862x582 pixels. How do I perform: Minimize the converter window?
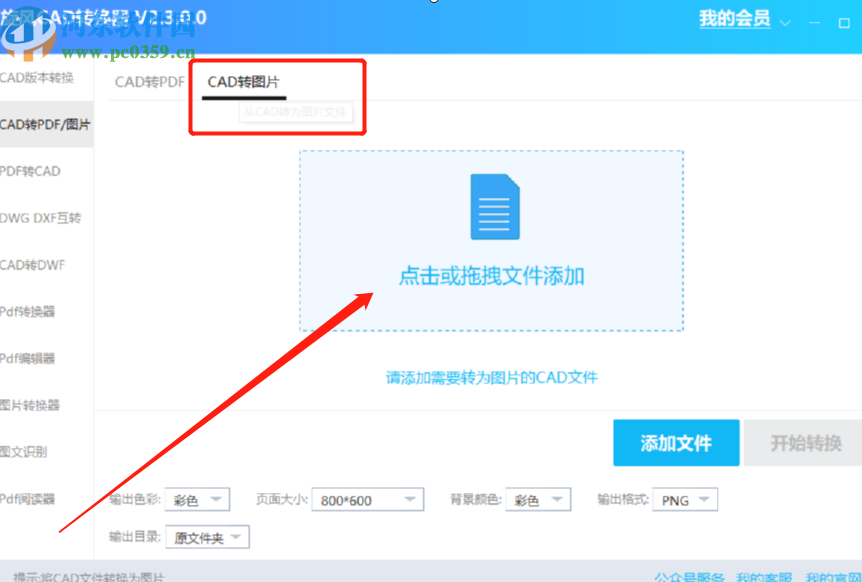coord(815,23)
